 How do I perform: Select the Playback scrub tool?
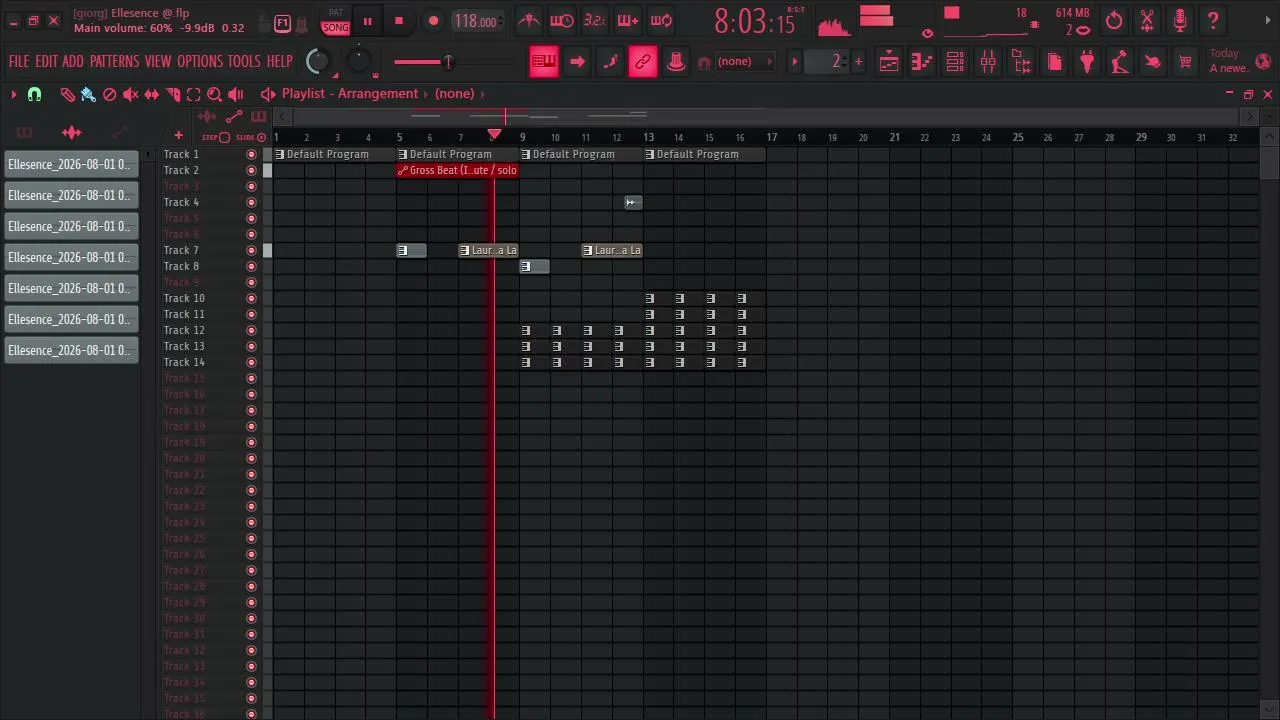[236, 94]
